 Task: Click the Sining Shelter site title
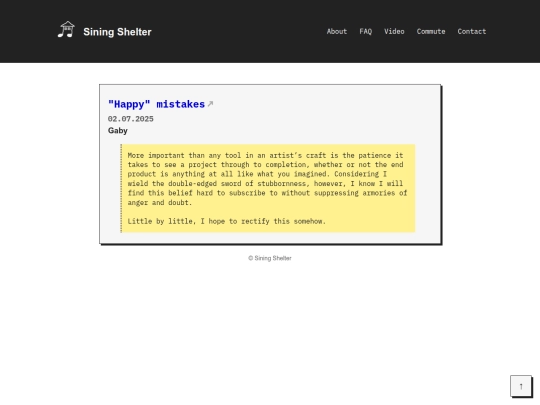click(x=117, y=32)
